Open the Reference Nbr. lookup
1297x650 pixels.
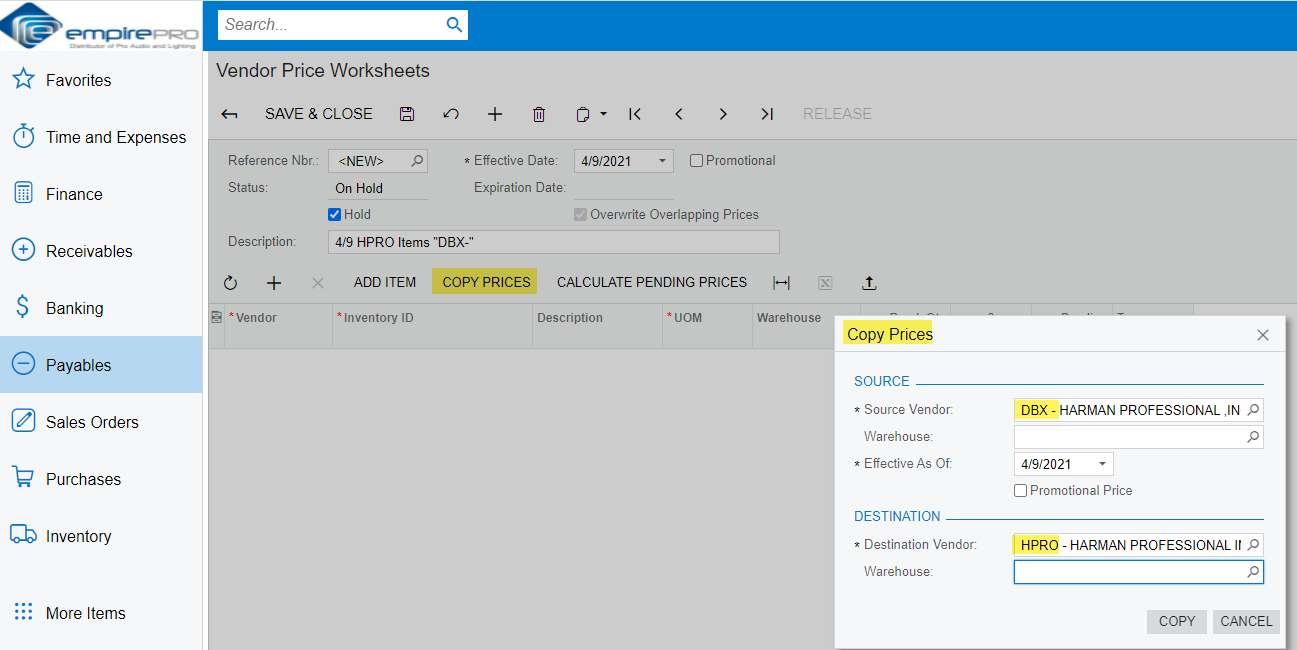click(418, 160)
